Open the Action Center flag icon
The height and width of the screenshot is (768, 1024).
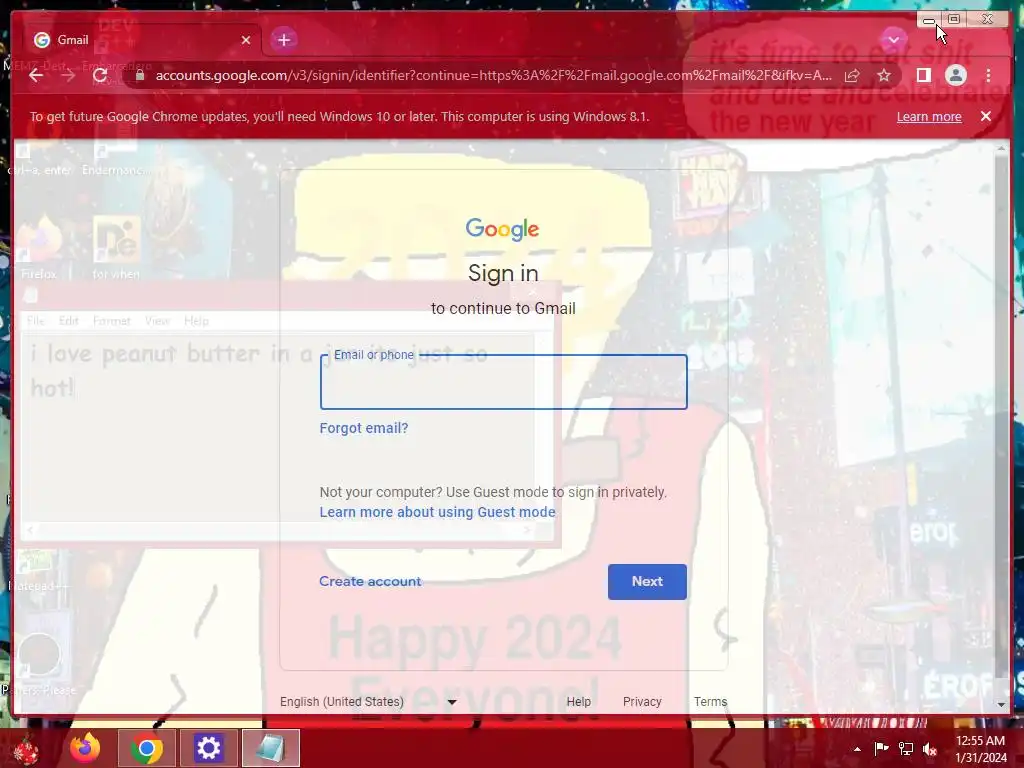pyautogui.click(x=882, y=749)
